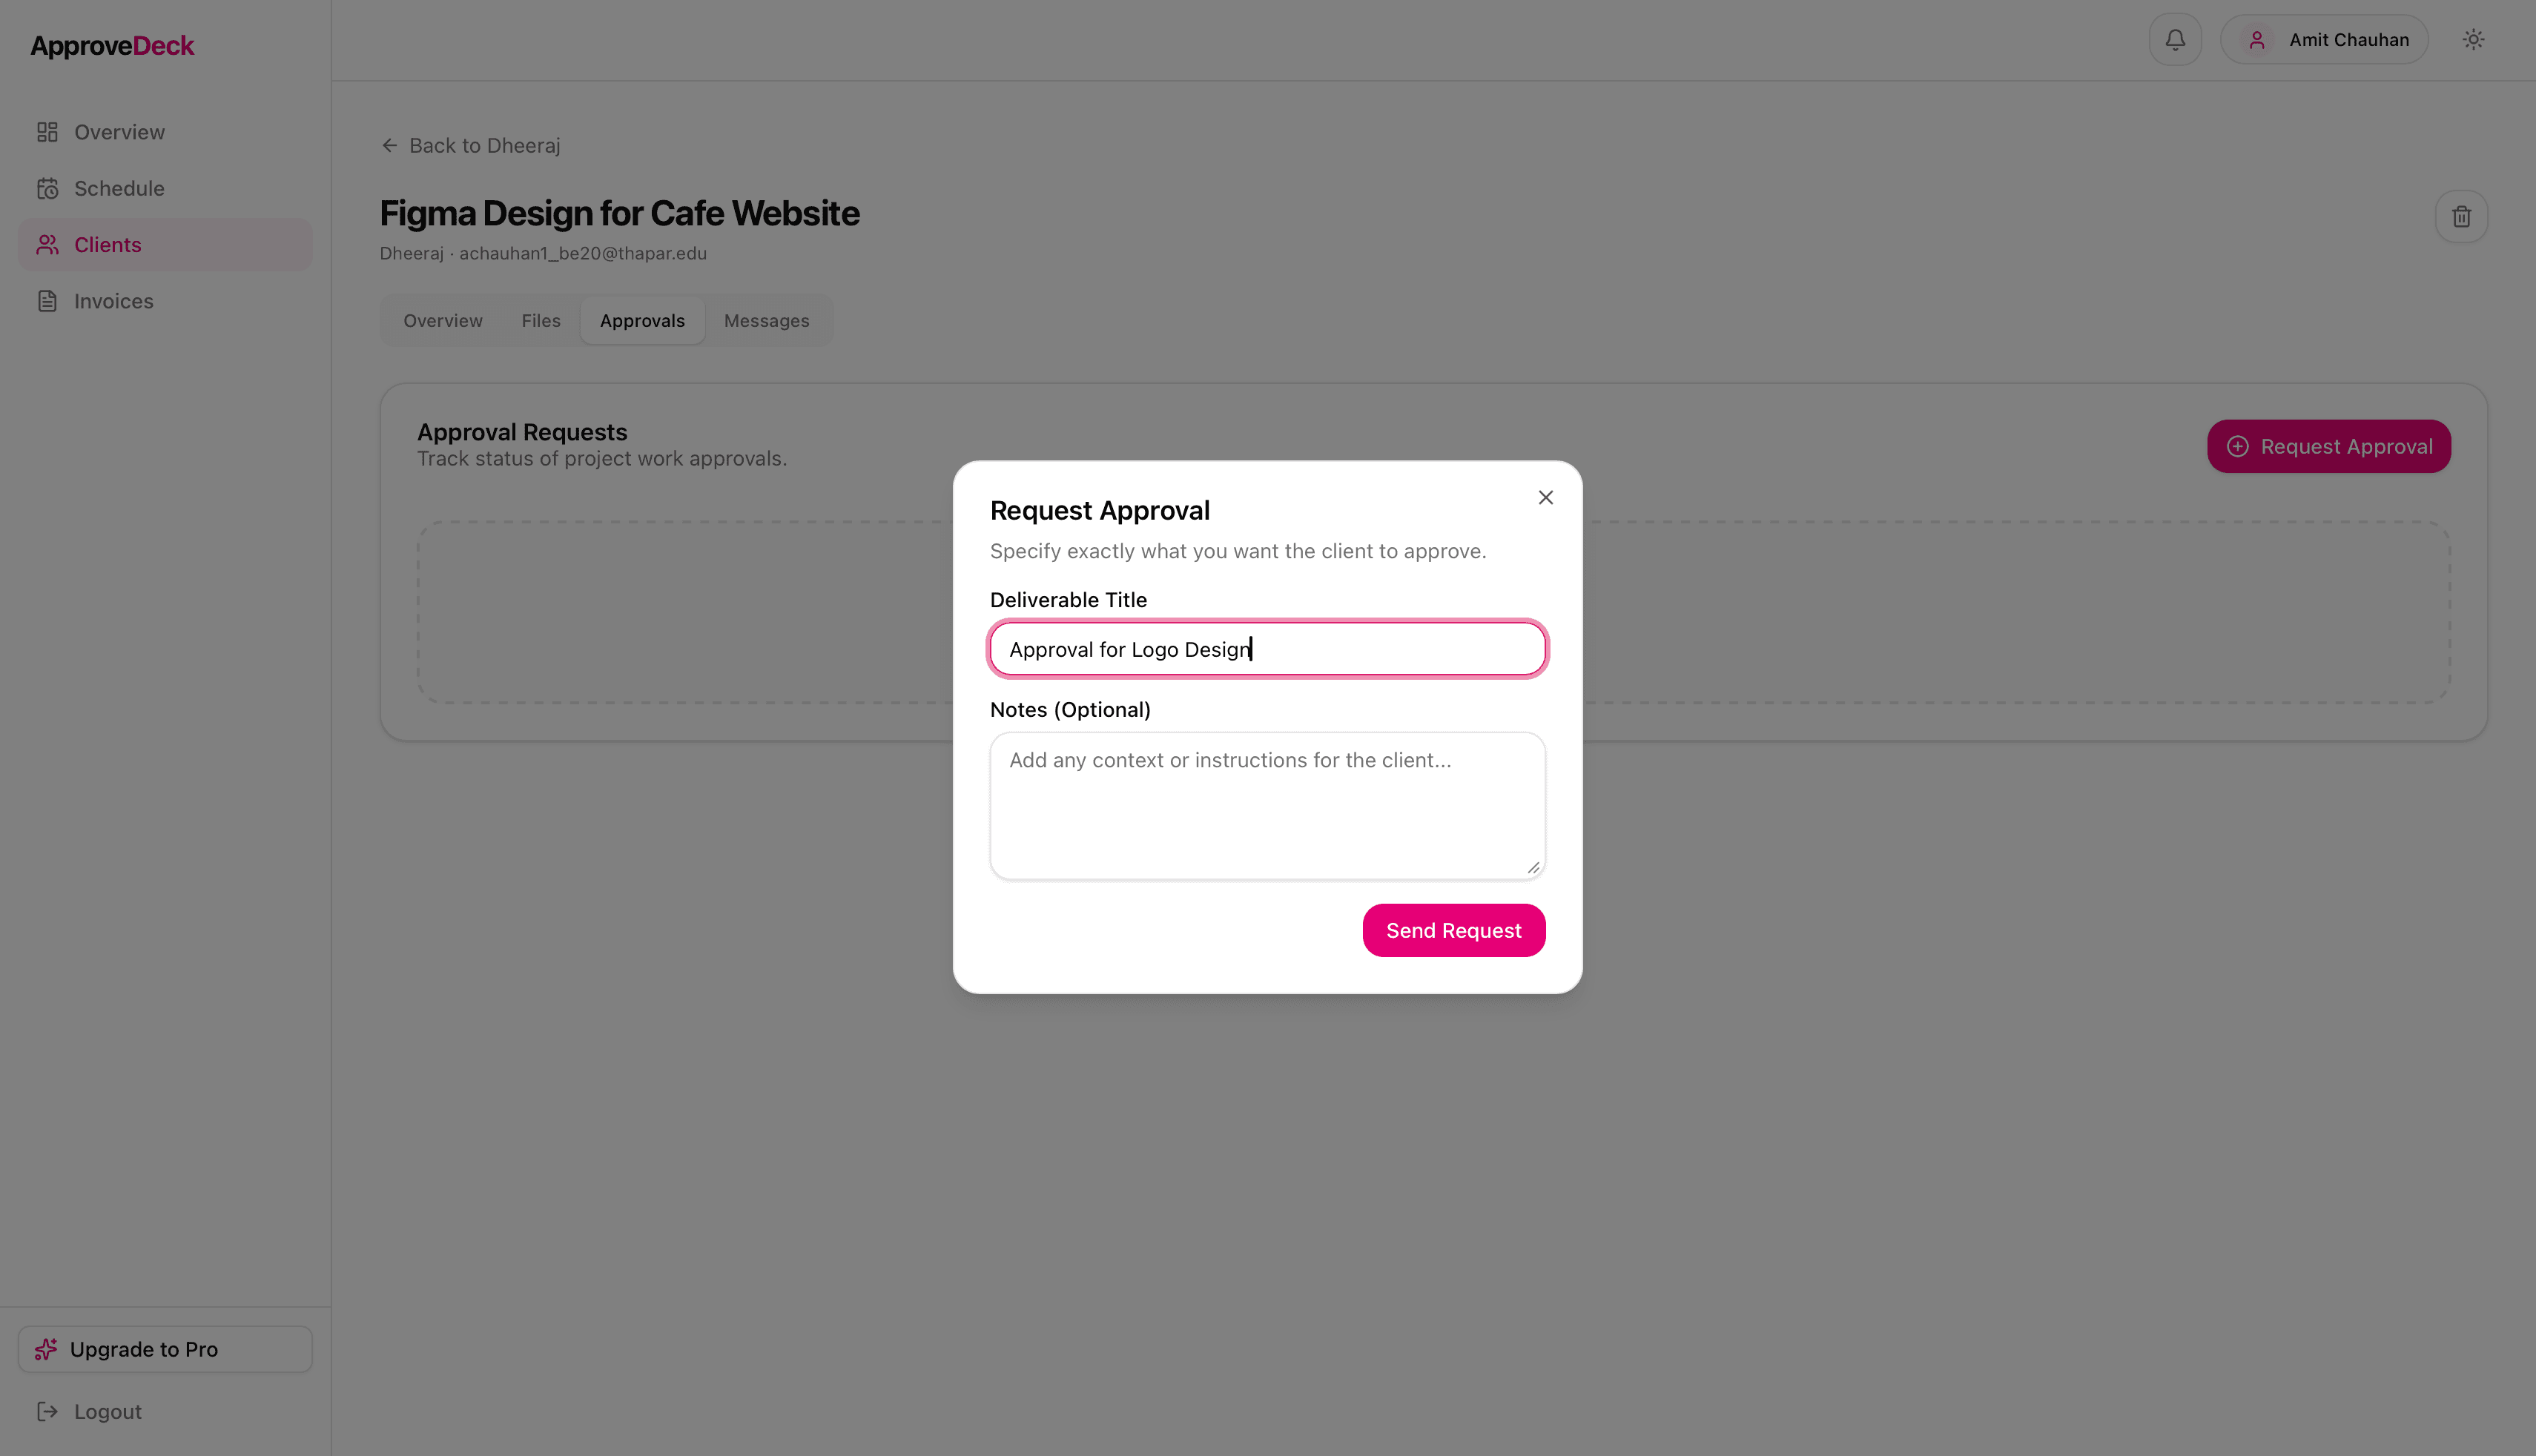Close the Request Approval dialog

point(1545,497)
